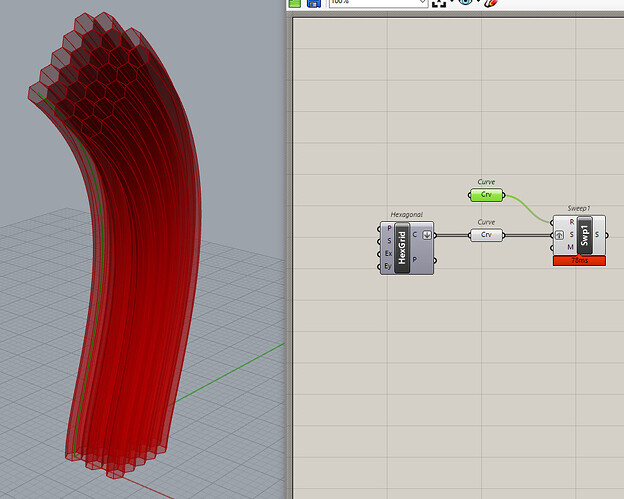Click the Sweep1 M miter input

coord(570,247)
